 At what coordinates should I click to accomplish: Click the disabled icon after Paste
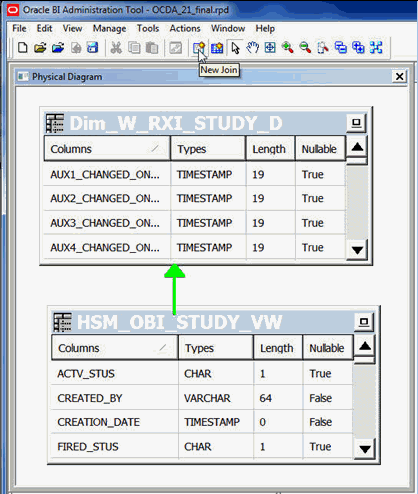pos(176,48)
